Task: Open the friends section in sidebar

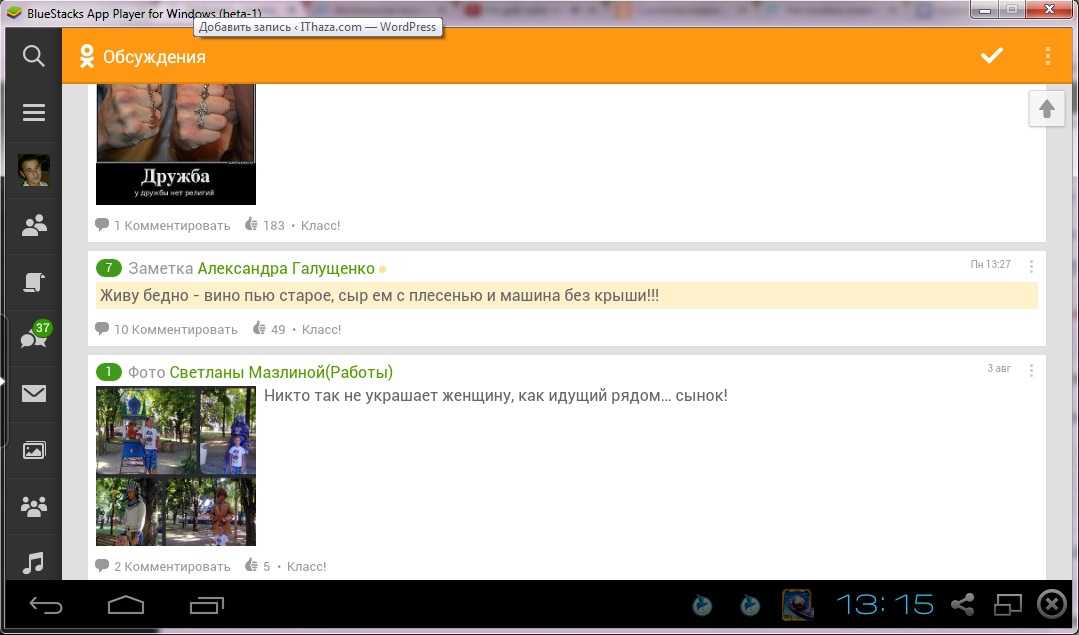Action: click(34, 226)
